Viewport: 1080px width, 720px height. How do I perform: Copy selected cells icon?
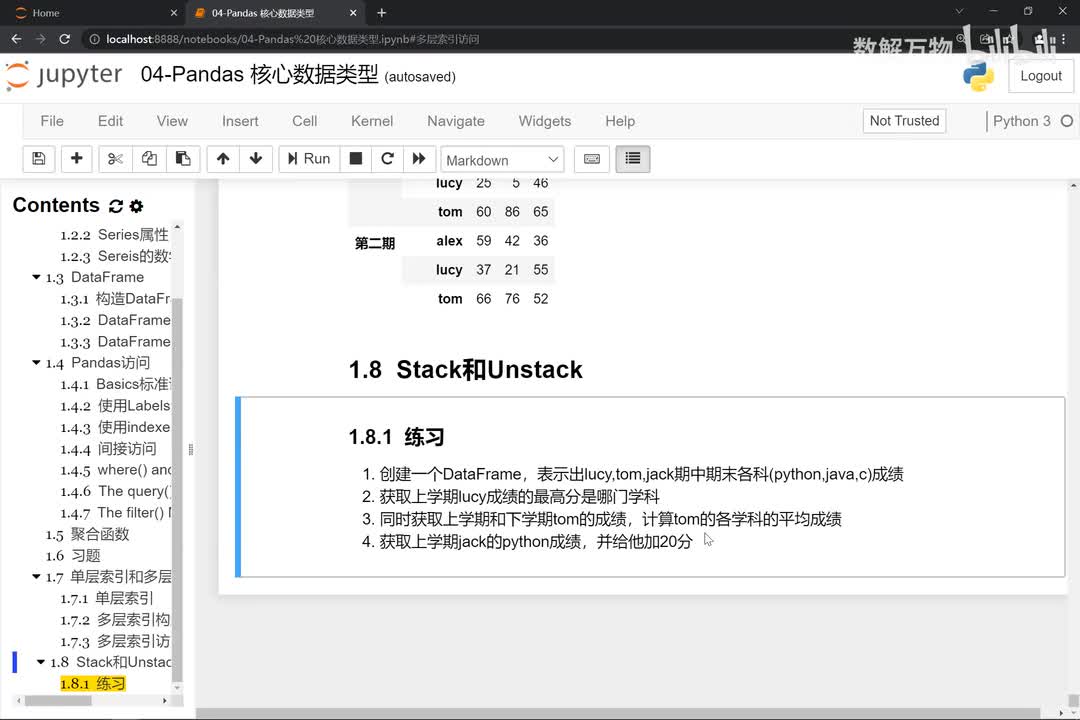point(149,158)
